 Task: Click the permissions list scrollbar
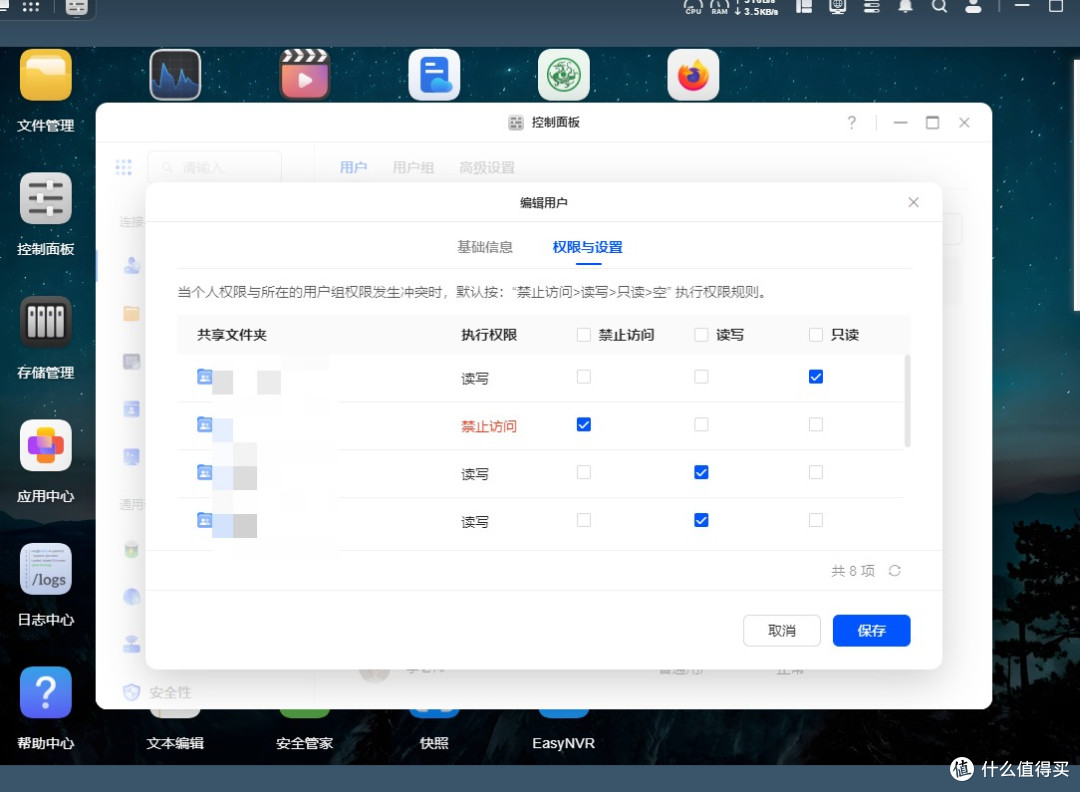(907, 401)
